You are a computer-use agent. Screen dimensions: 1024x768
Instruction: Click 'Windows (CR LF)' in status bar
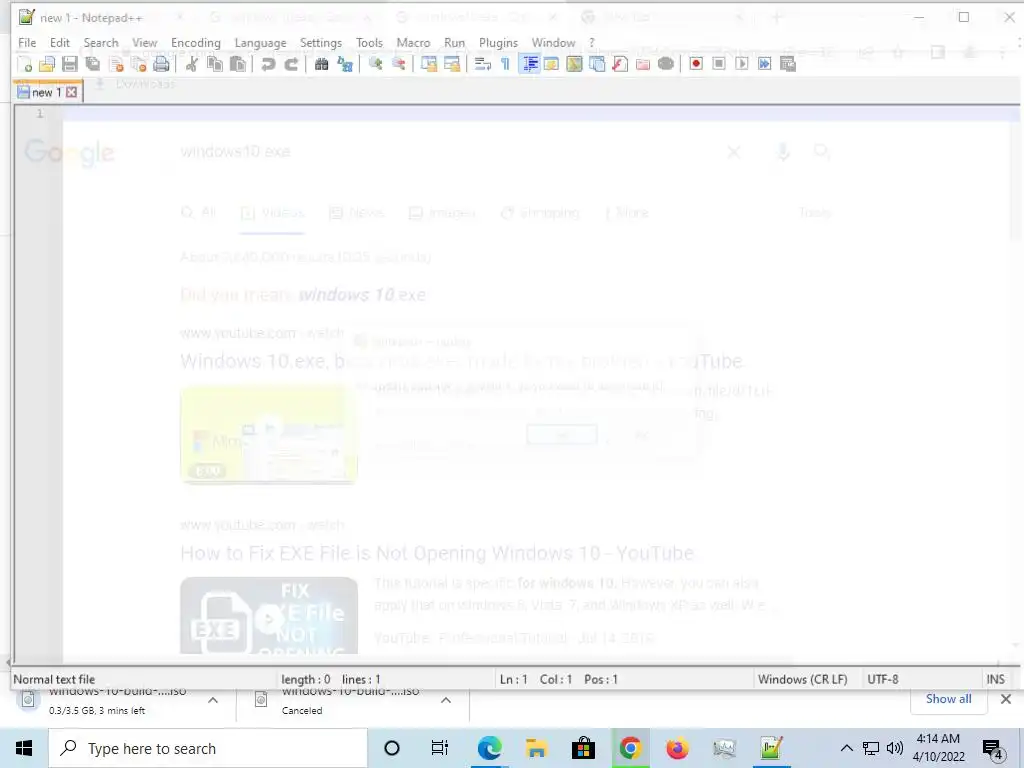(x=803, y=679)
